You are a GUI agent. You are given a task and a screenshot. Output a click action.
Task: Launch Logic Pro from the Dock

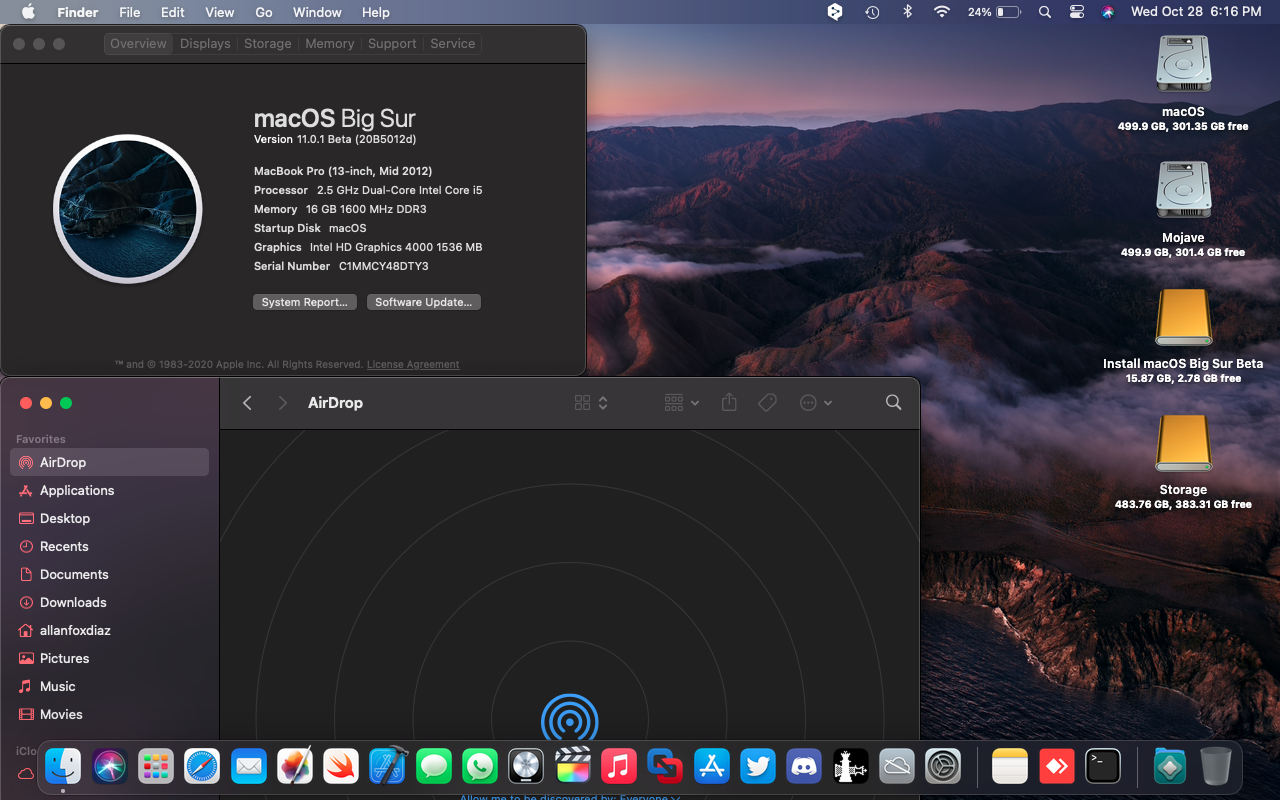526,767
